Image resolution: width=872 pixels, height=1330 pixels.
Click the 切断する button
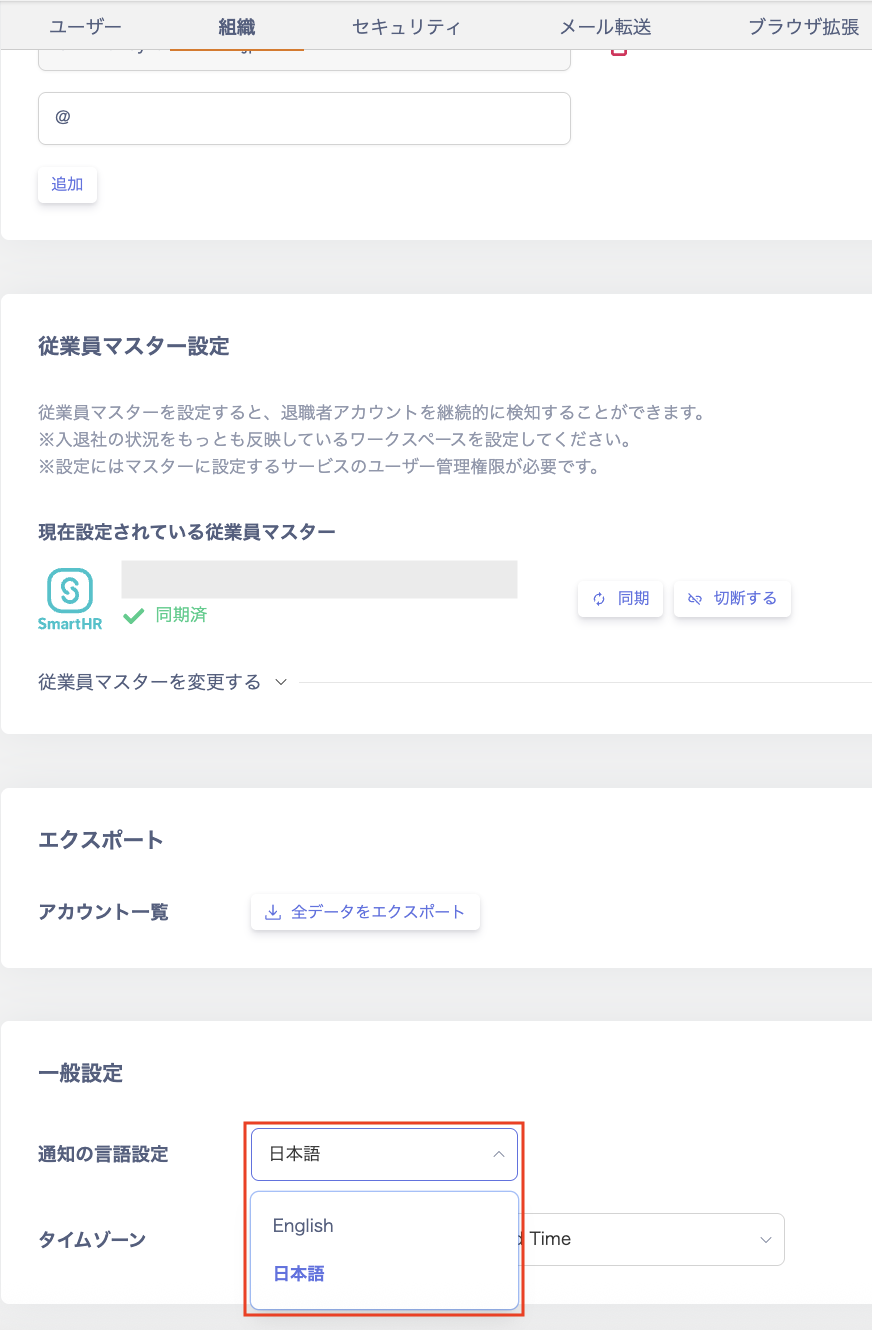click(732, 599)
